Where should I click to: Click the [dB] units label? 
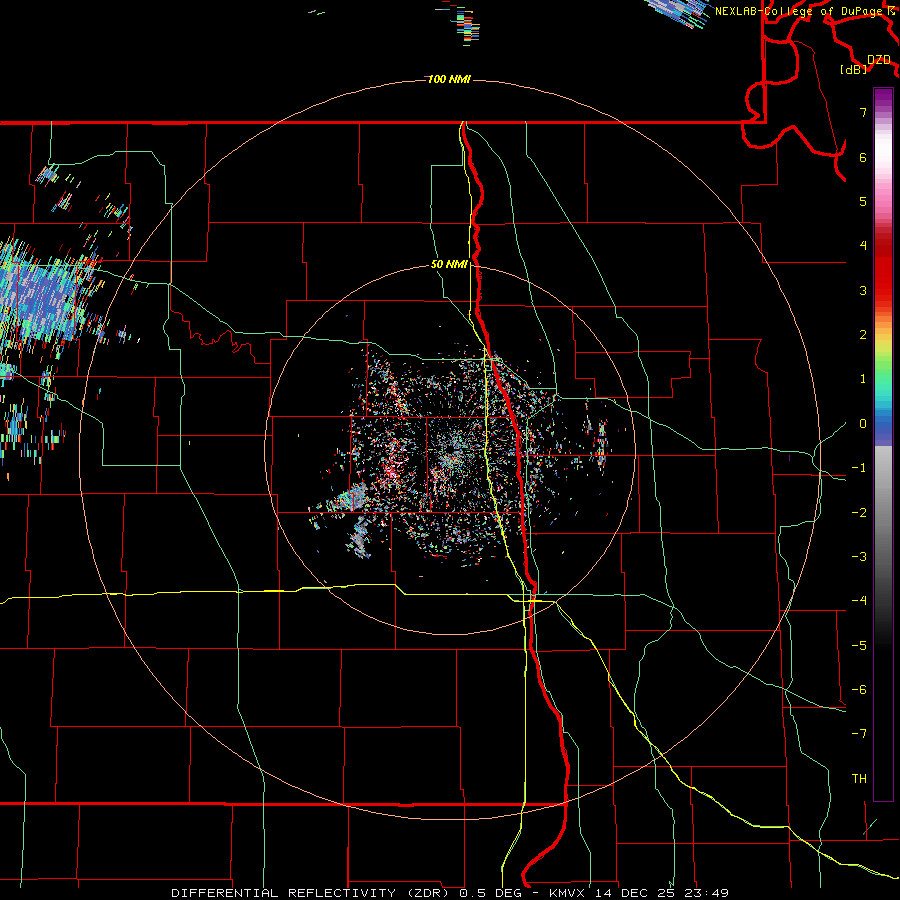[854, 70]
